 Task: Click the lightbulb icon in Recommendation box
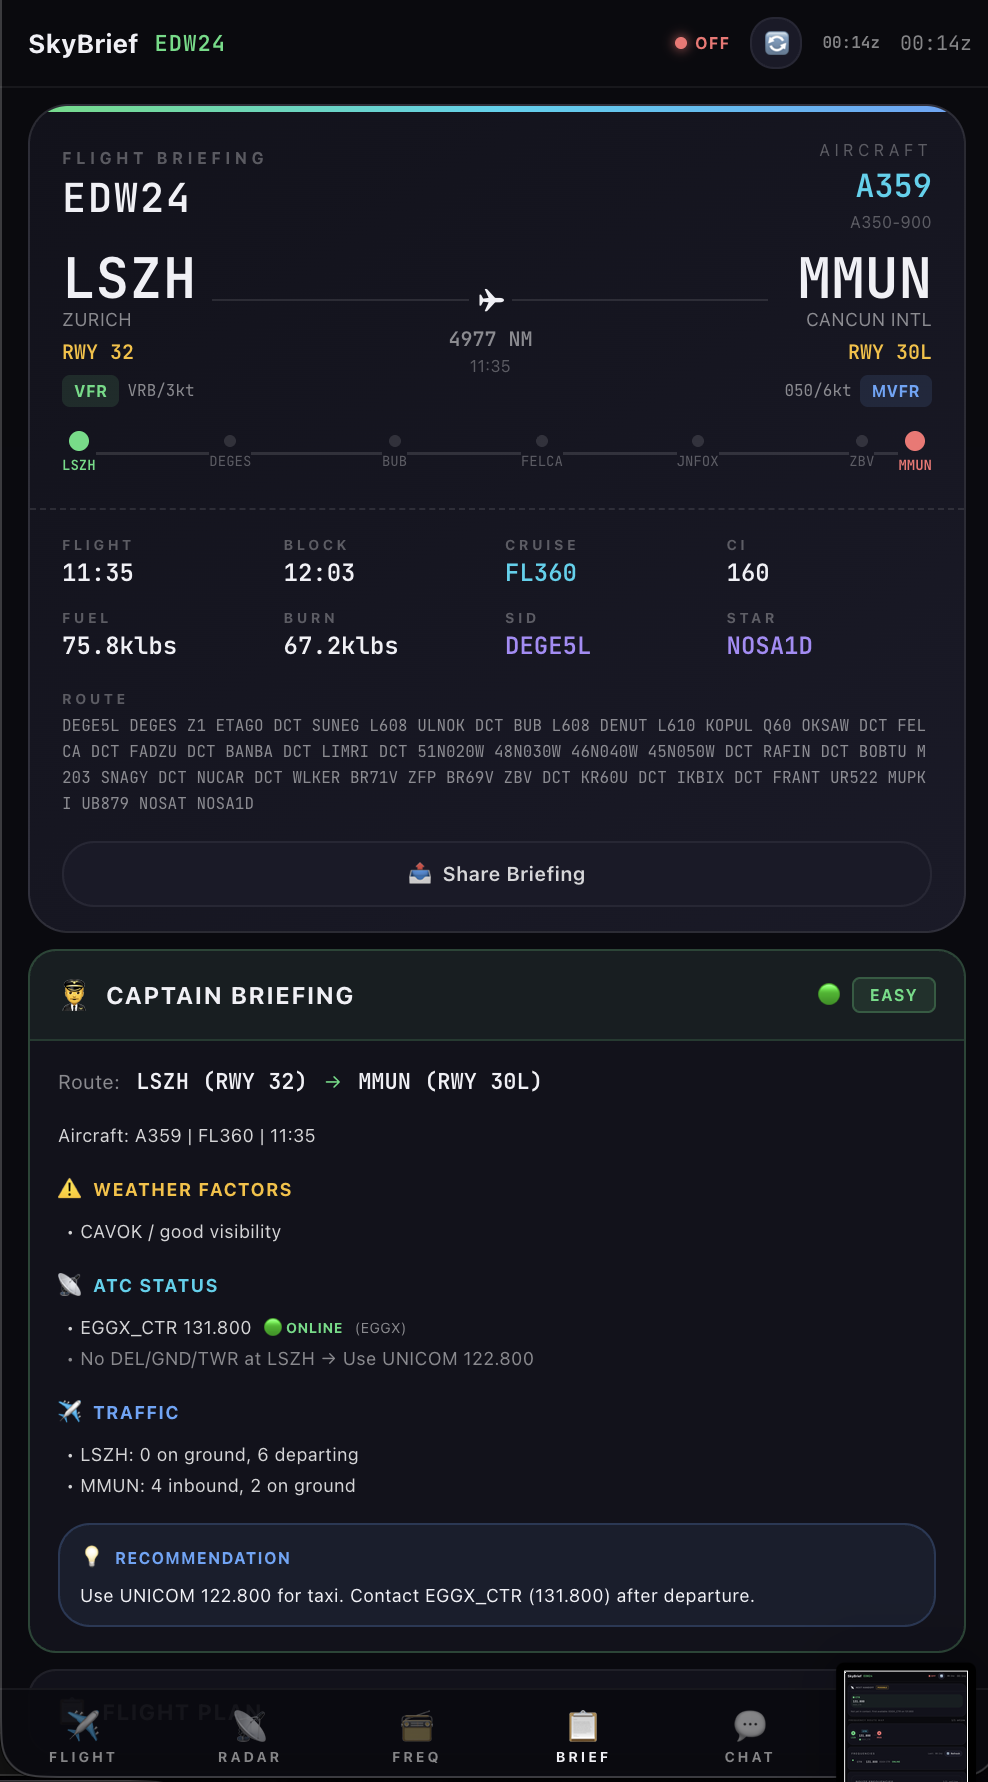tap(90, 1557)
